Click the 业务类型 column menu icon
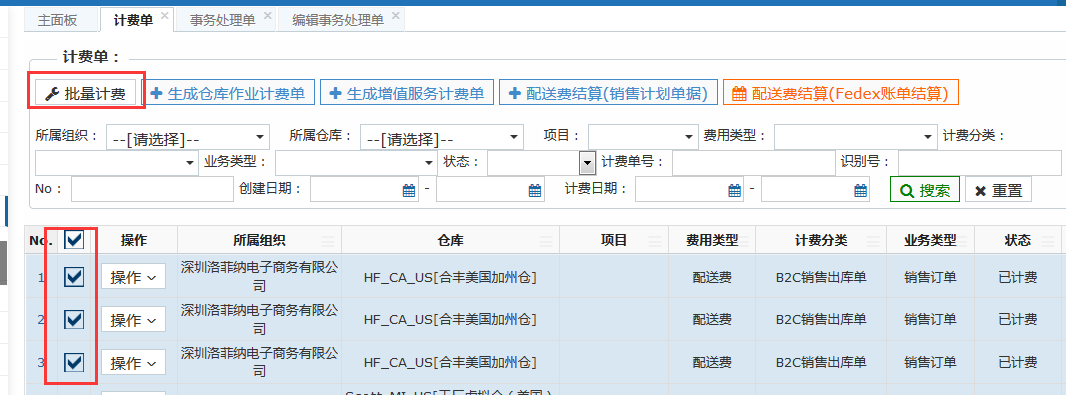This screenshot has width=1066, height=395. (961, 241)
